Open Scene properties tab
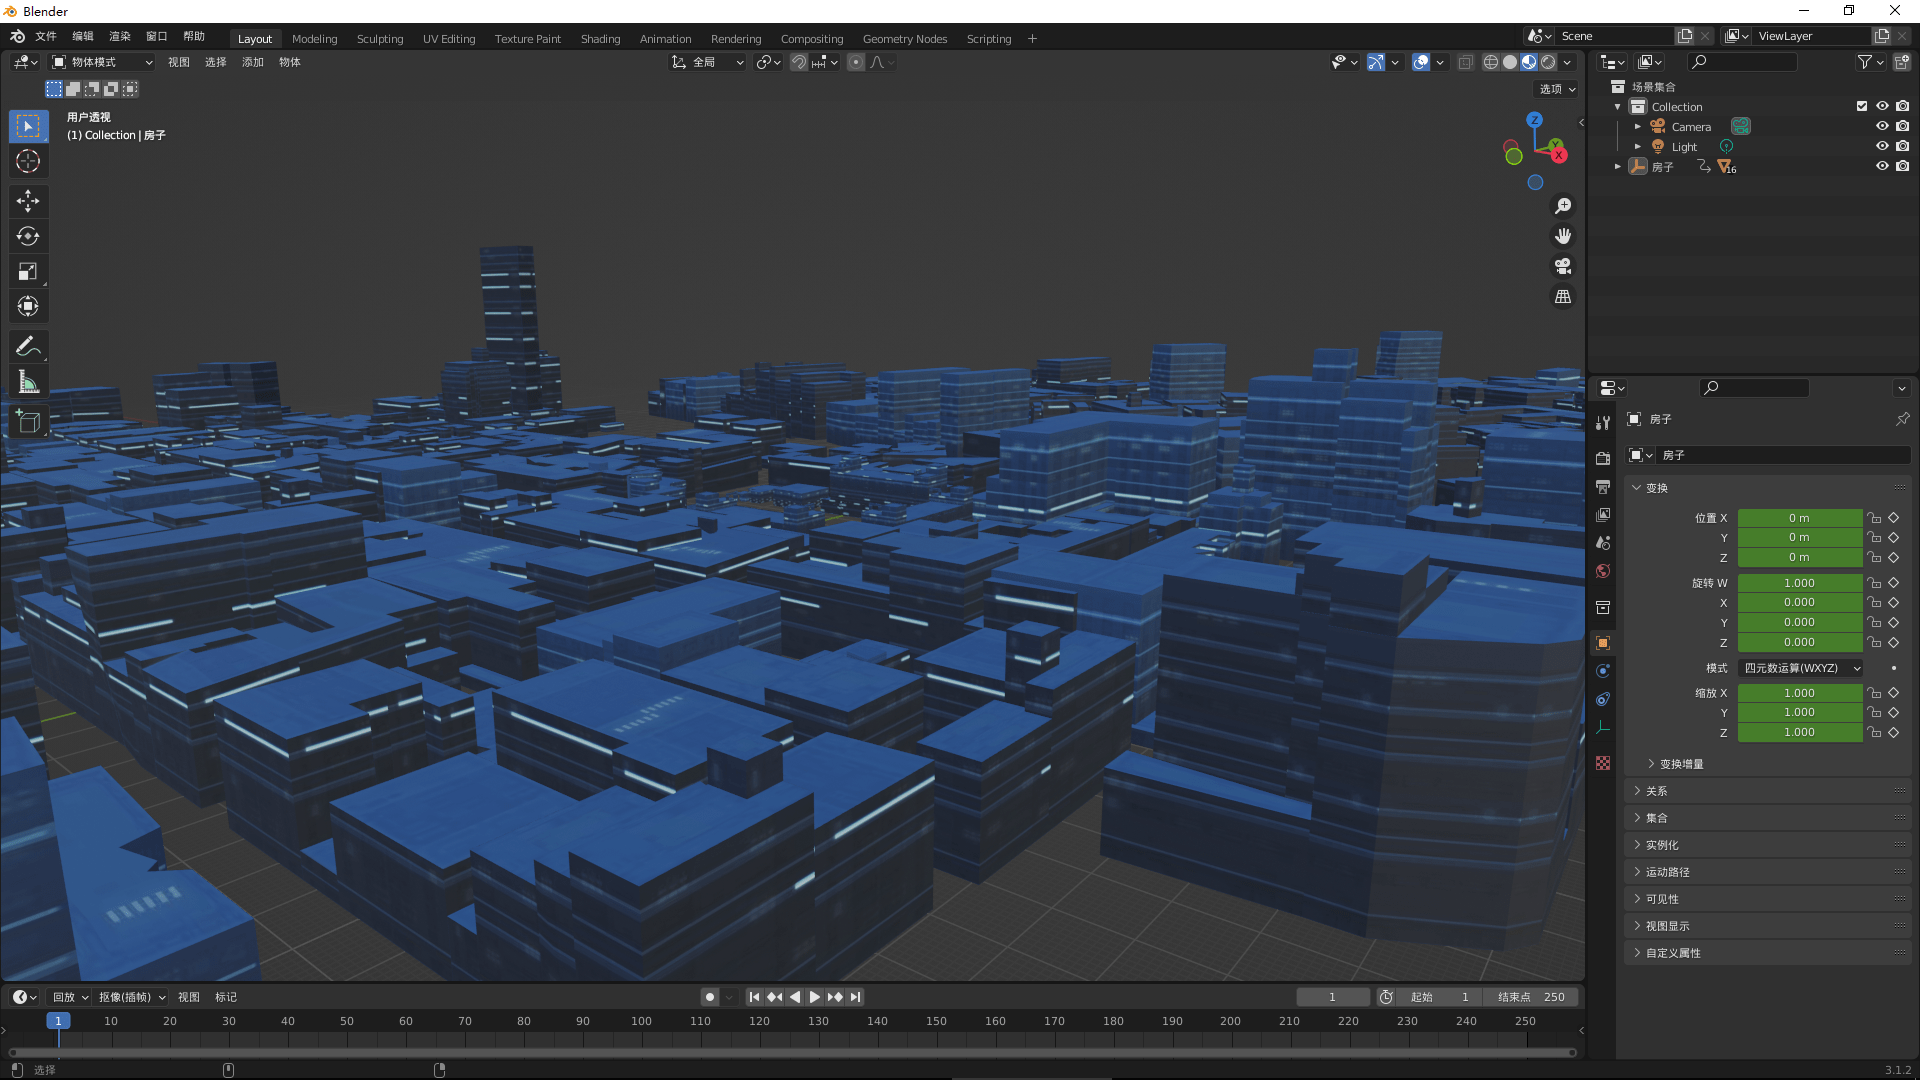Screen dimensions: 1920x1080 [x=1603, y=542]
